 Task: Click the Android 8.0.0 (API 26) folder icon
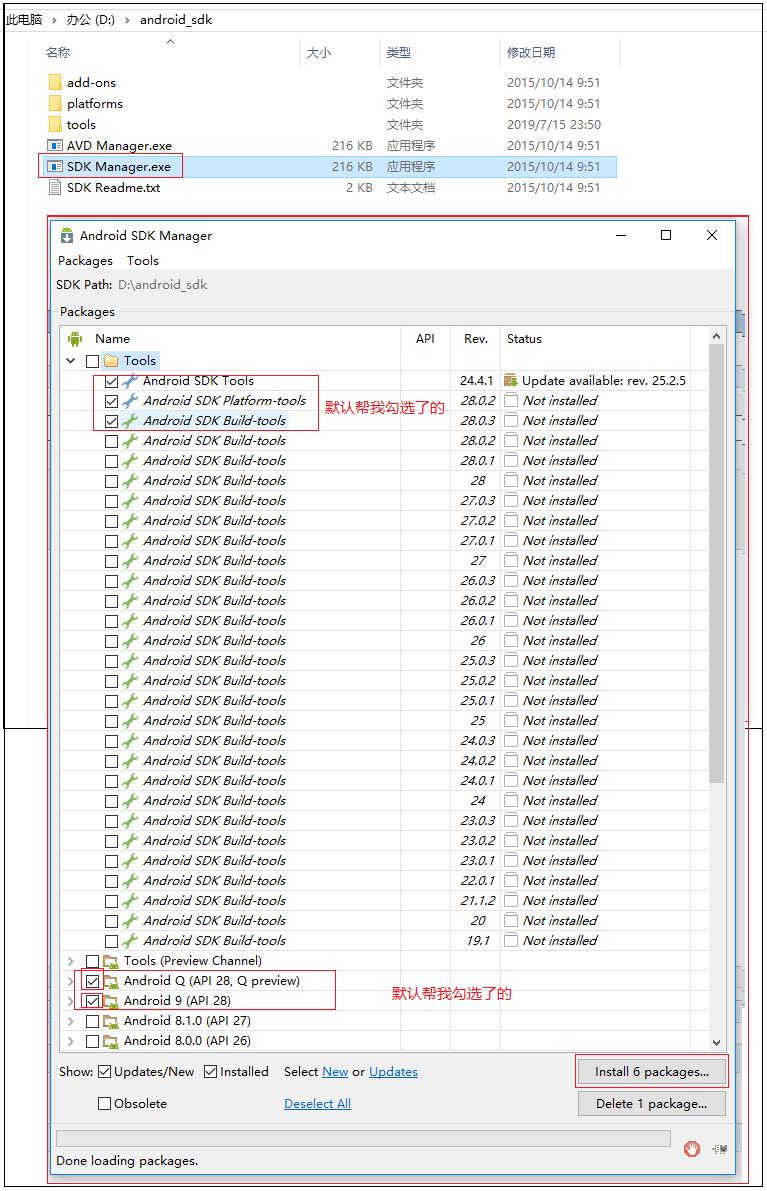coord(111,1041)
